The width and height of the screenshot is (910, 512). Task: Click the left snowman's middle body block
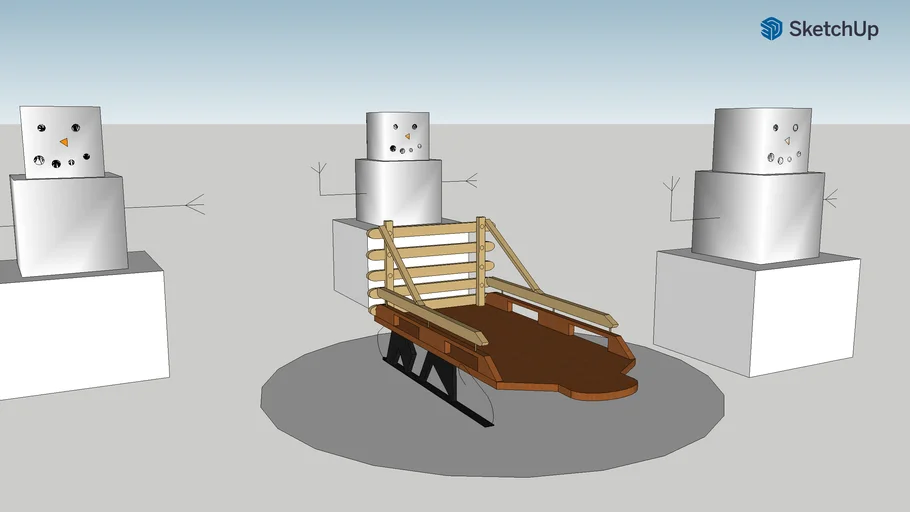tap(68, 225)
